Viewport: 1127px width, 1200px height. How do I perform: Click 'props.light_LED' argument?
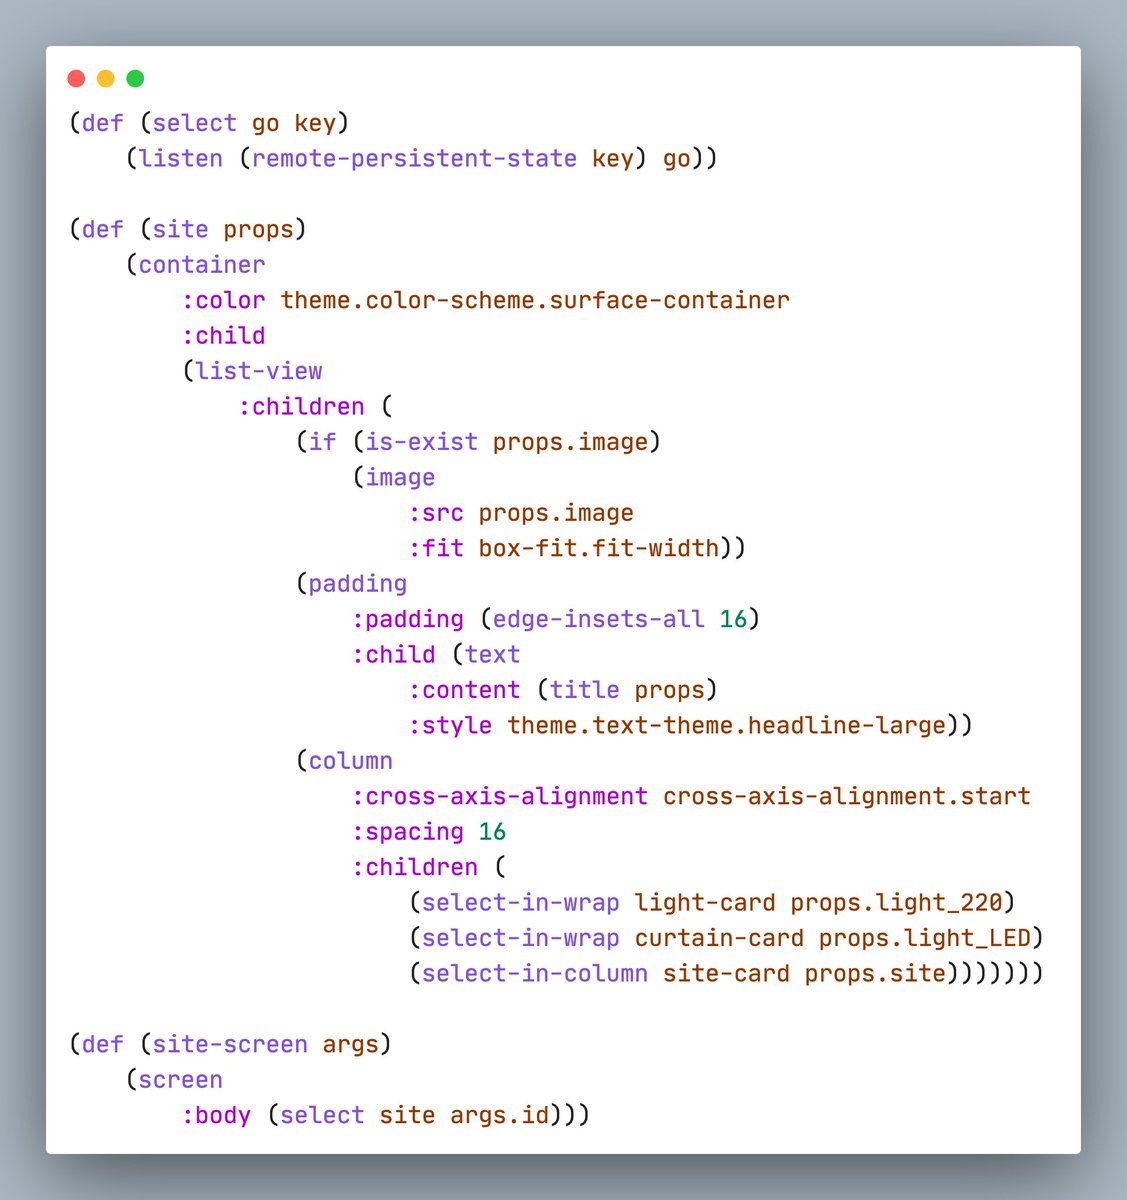click(925, 938)
